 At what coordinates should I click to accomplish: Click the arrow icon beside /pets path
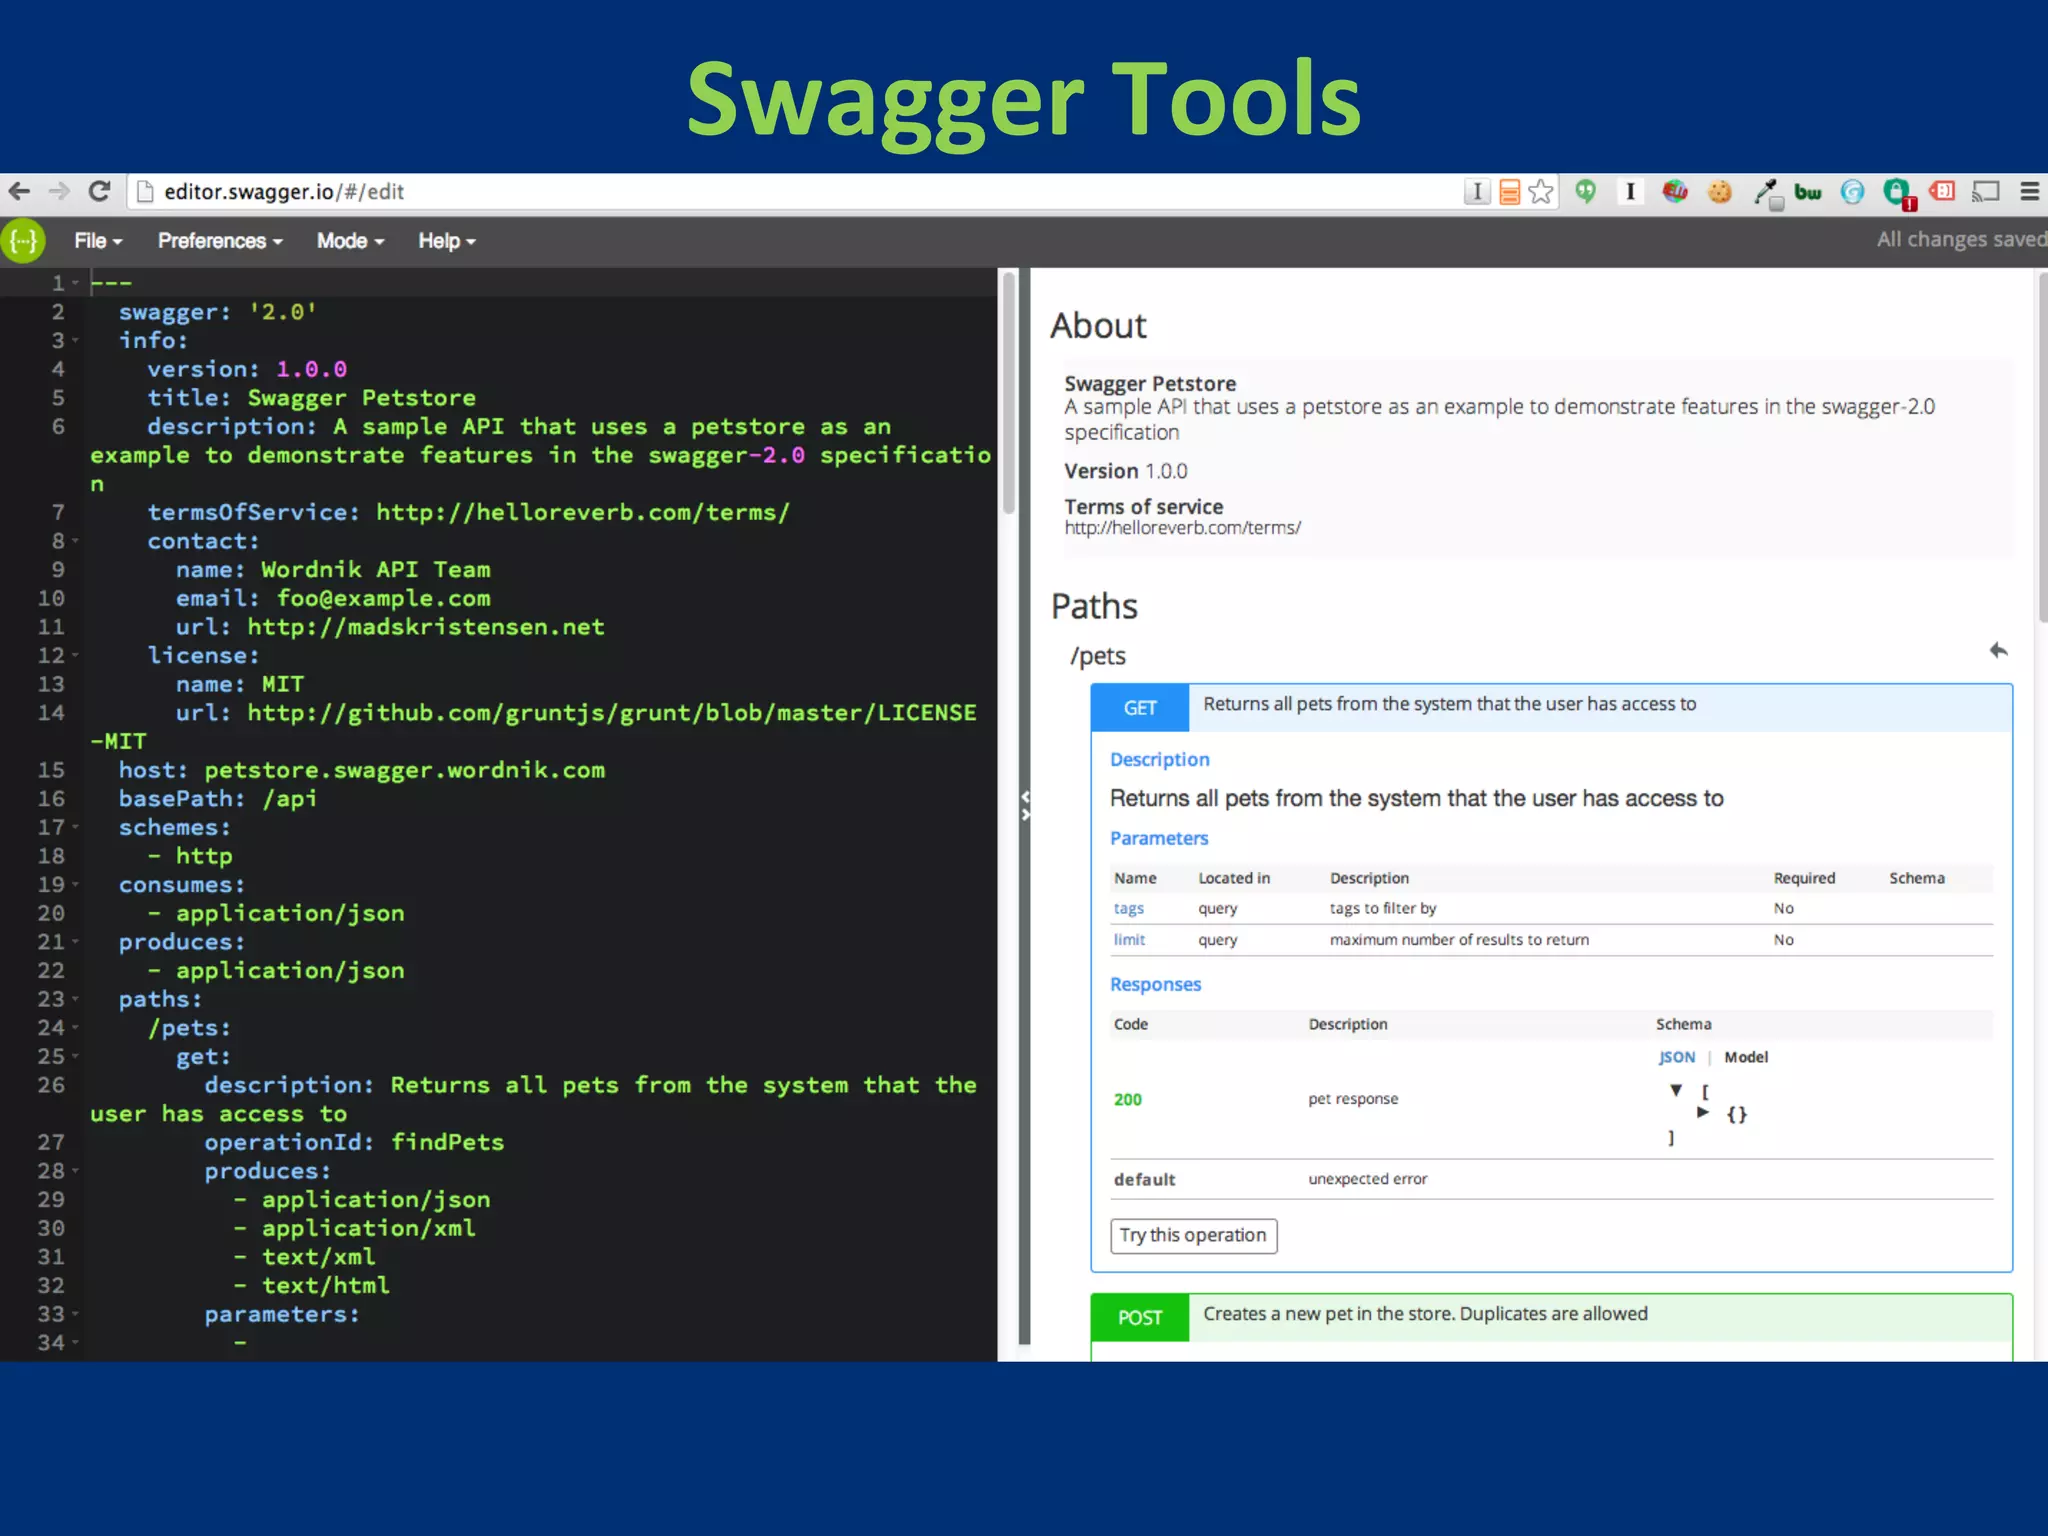(x=1998, y=651)
